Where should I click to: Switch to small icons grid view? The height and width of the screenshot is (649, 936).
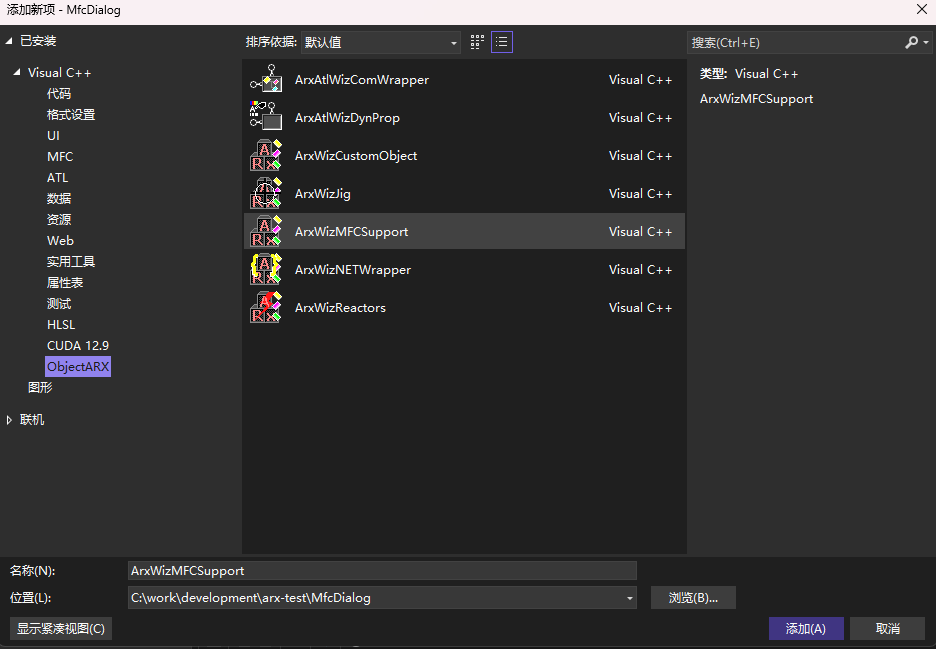click(477, 42)
